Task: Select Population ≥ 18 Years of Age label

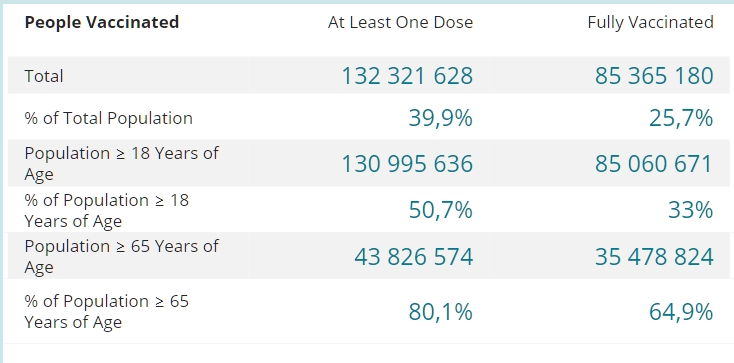Action: 121,163
